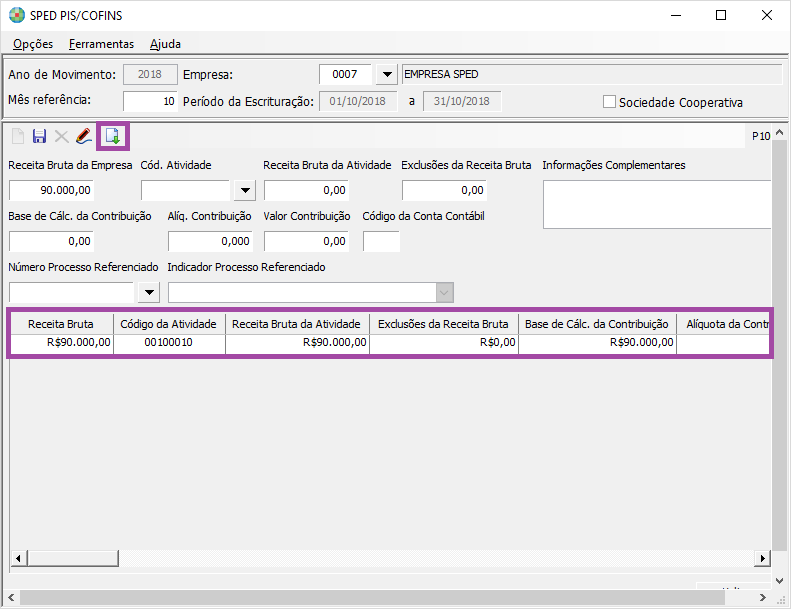Open the Opções menu
The image size is (791, 609).
[x=33, y=44]
